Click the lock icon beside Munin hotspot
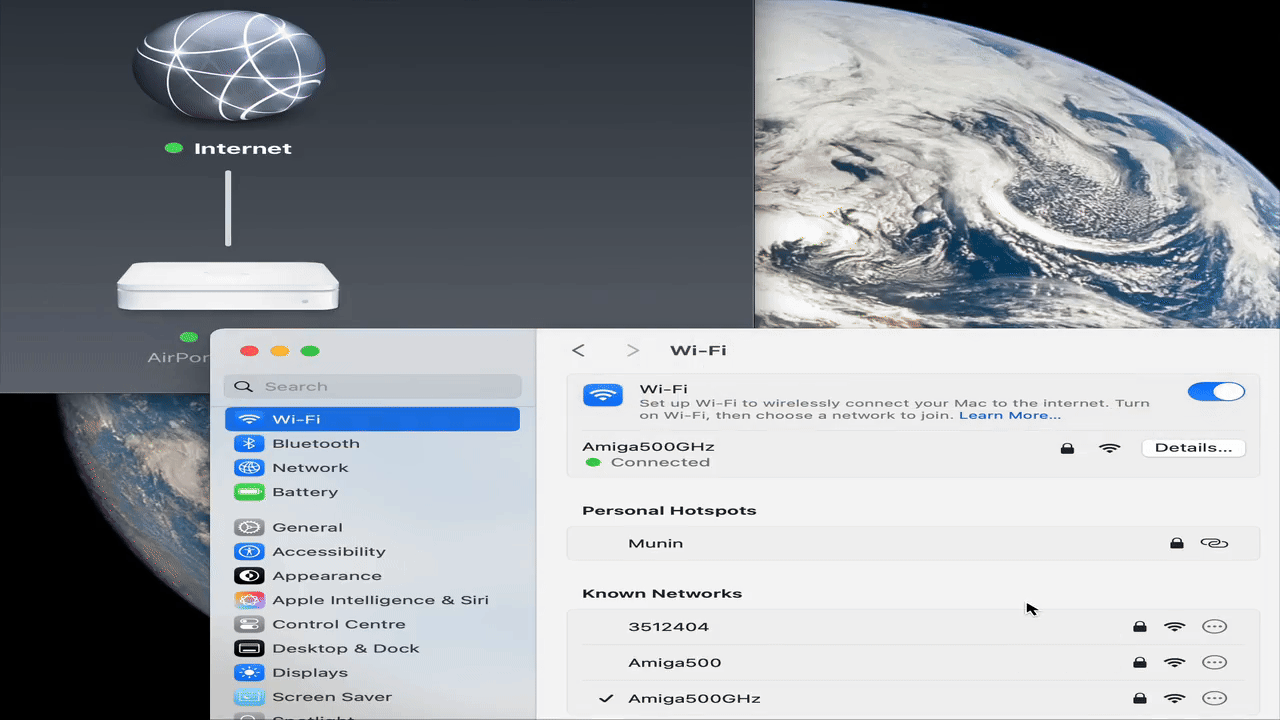This screenshot has width=1280, height=720. click(x=1177, y=543)
